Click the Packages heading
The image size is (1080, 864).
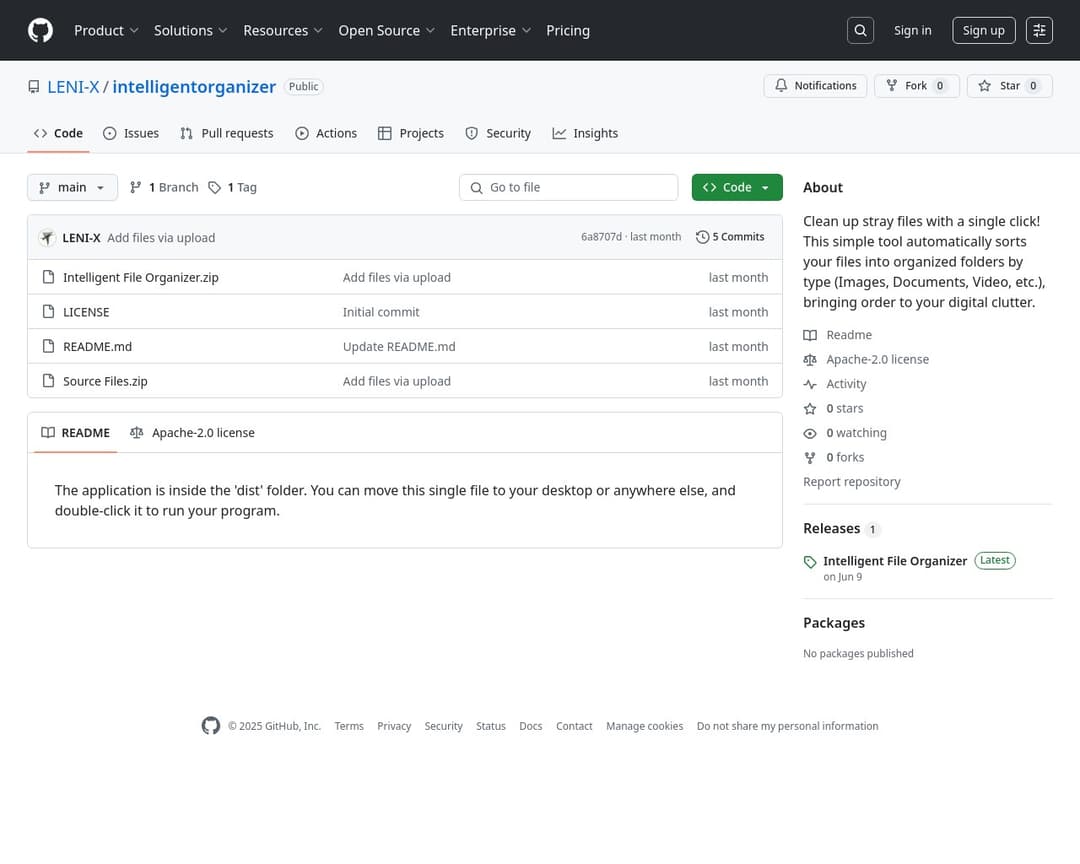pos(833,623)
